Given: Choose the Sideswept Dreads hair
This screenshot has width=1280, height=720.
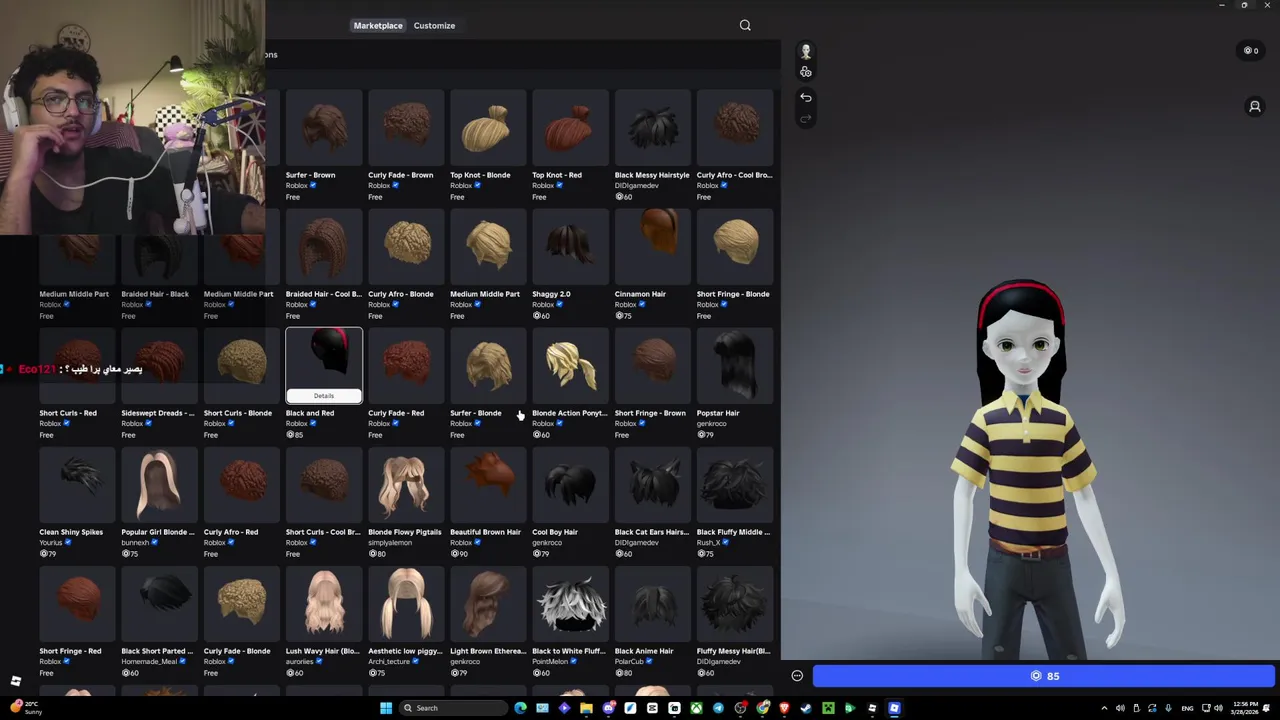Looking at the screenshot, I should 160,384.
